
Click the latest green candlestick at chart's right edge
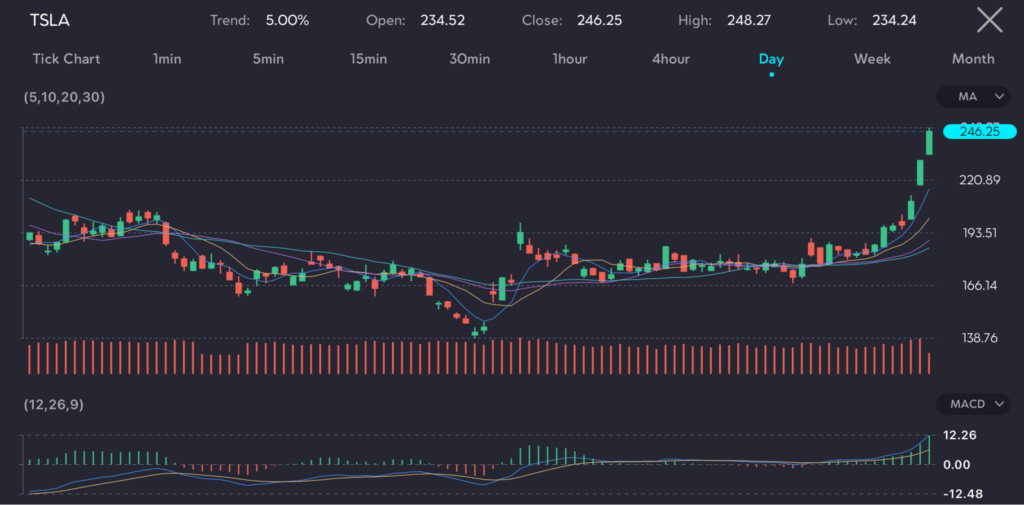[x=929, y=142]
